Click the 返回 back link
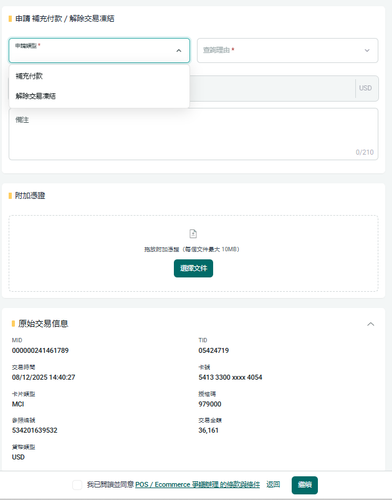Image resolution: width=392 pixels, height=500 pixels. 273,484
